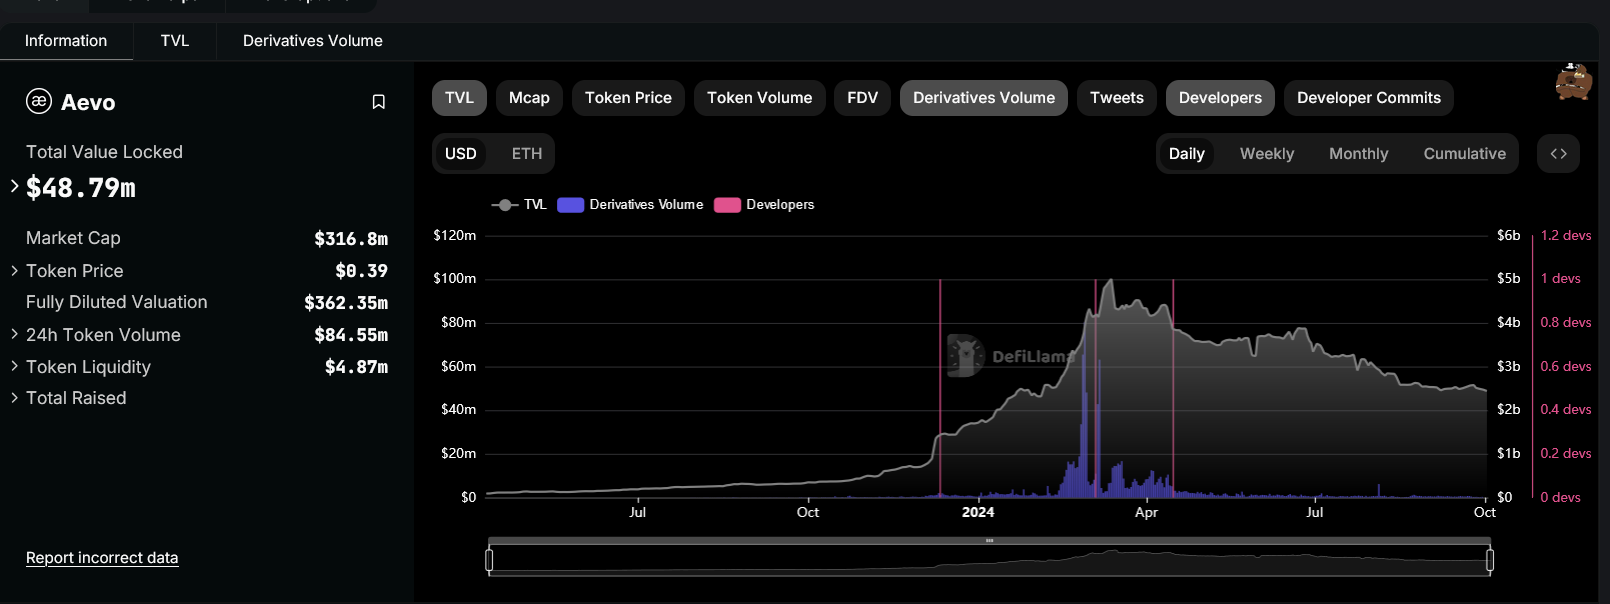Click the $4.87m token liquidity value

tap(356, 367)
